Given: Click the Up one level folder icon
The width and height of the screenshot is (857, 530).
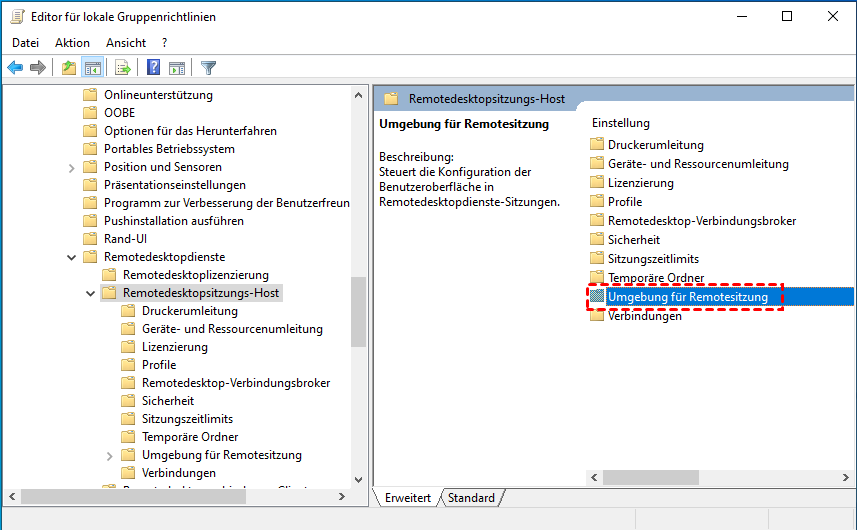Looking at the screenshot, I should [x=68, y=68].
